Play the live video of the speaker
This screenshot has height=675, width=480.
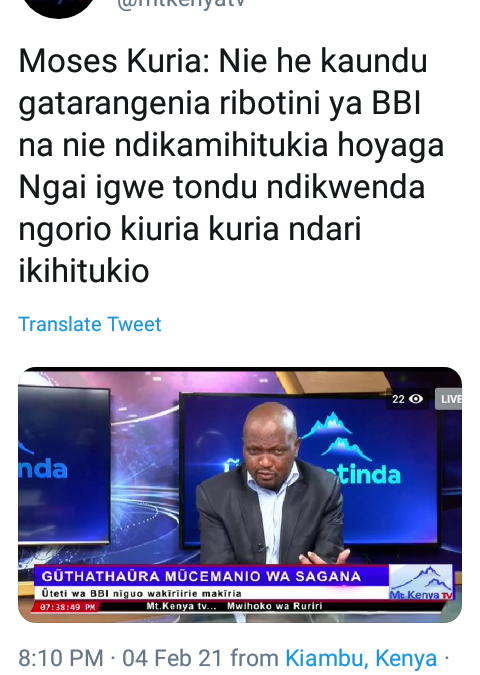pos(240,495)
